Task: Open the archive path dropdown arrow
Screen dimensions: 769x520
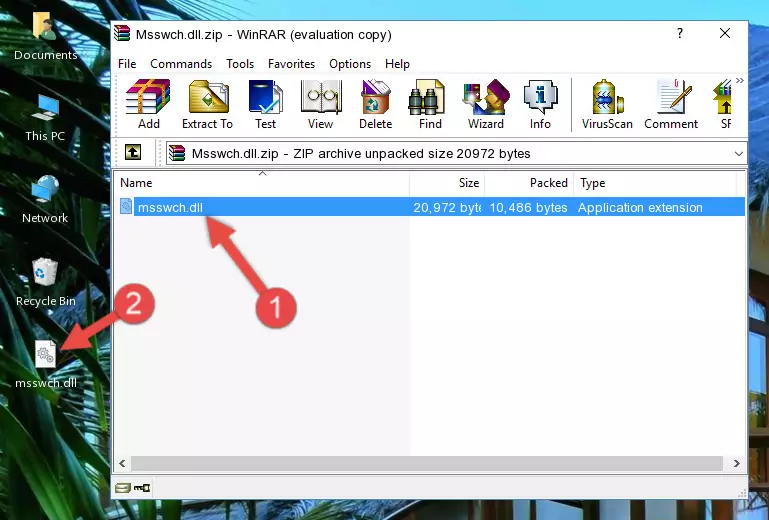Action: 739,154
